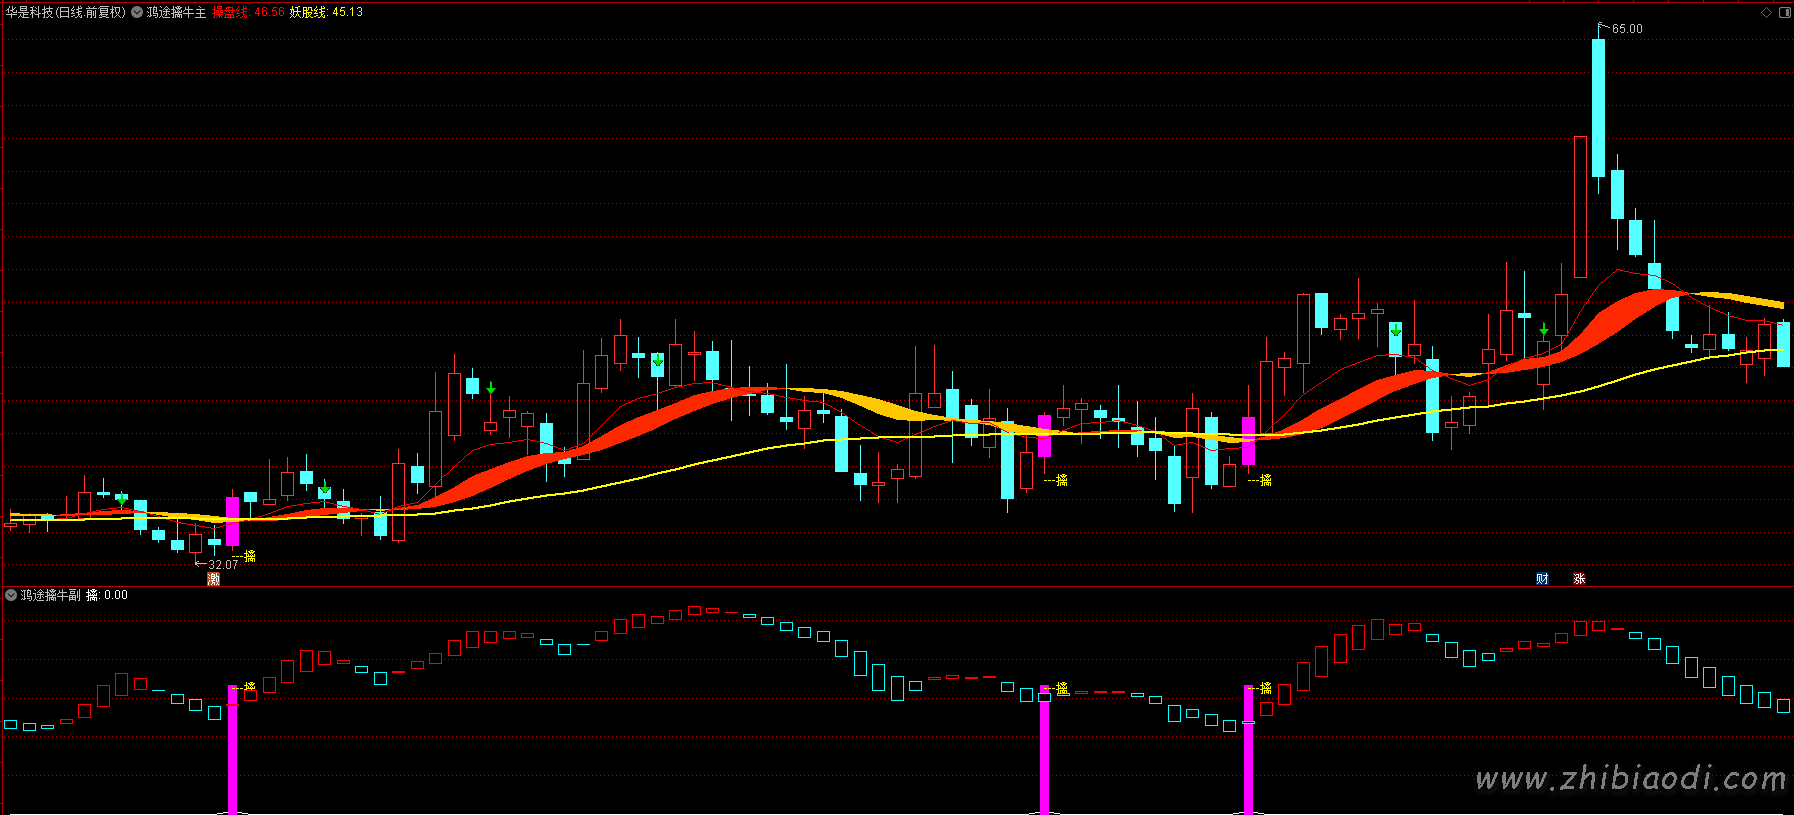Click the 擒: 0.00 value label
Image resolution: width=1794 pixels, height=815 pixels.
coord(107,595)
